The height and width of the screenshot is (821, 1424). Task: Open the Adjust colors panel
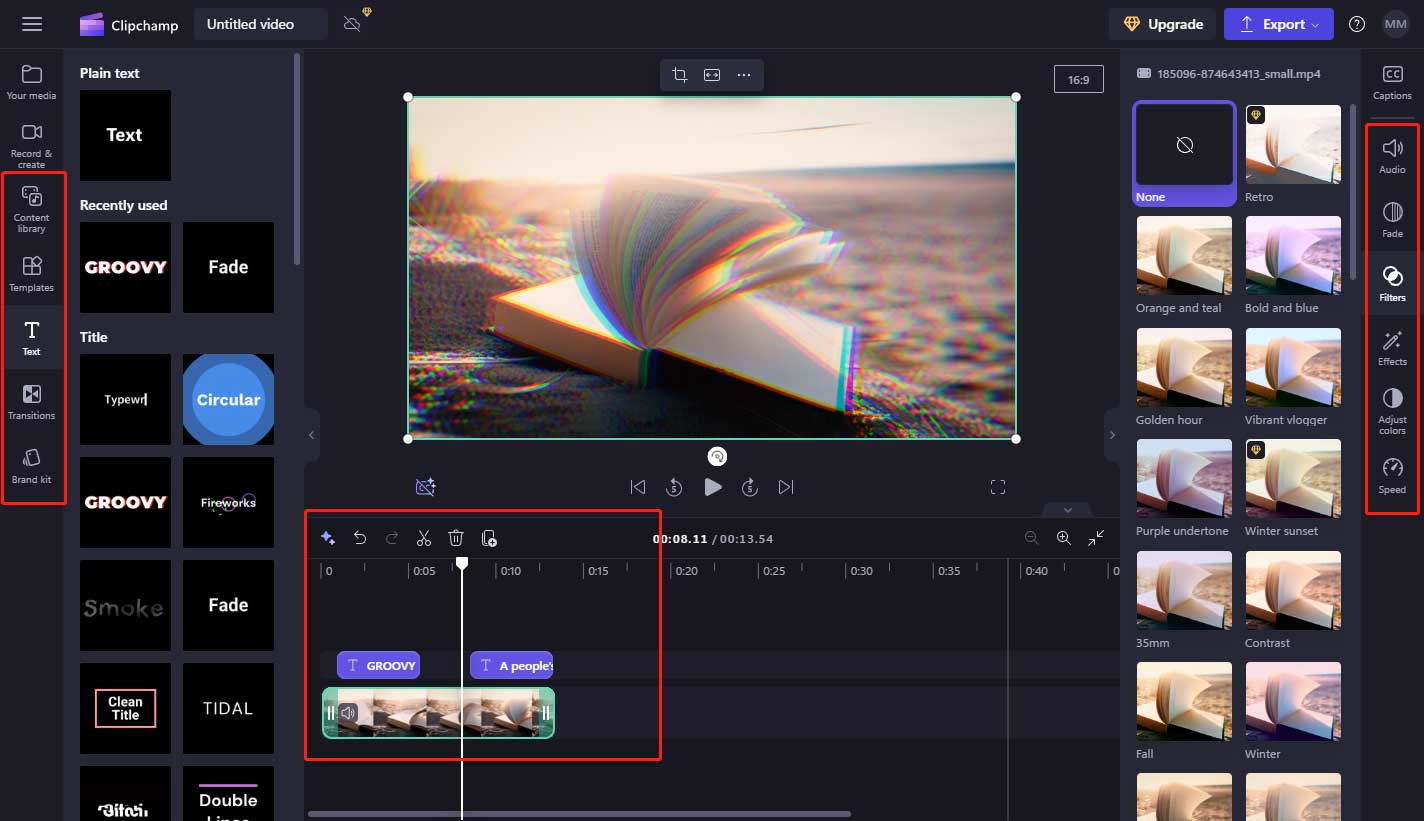point(1392,411)
